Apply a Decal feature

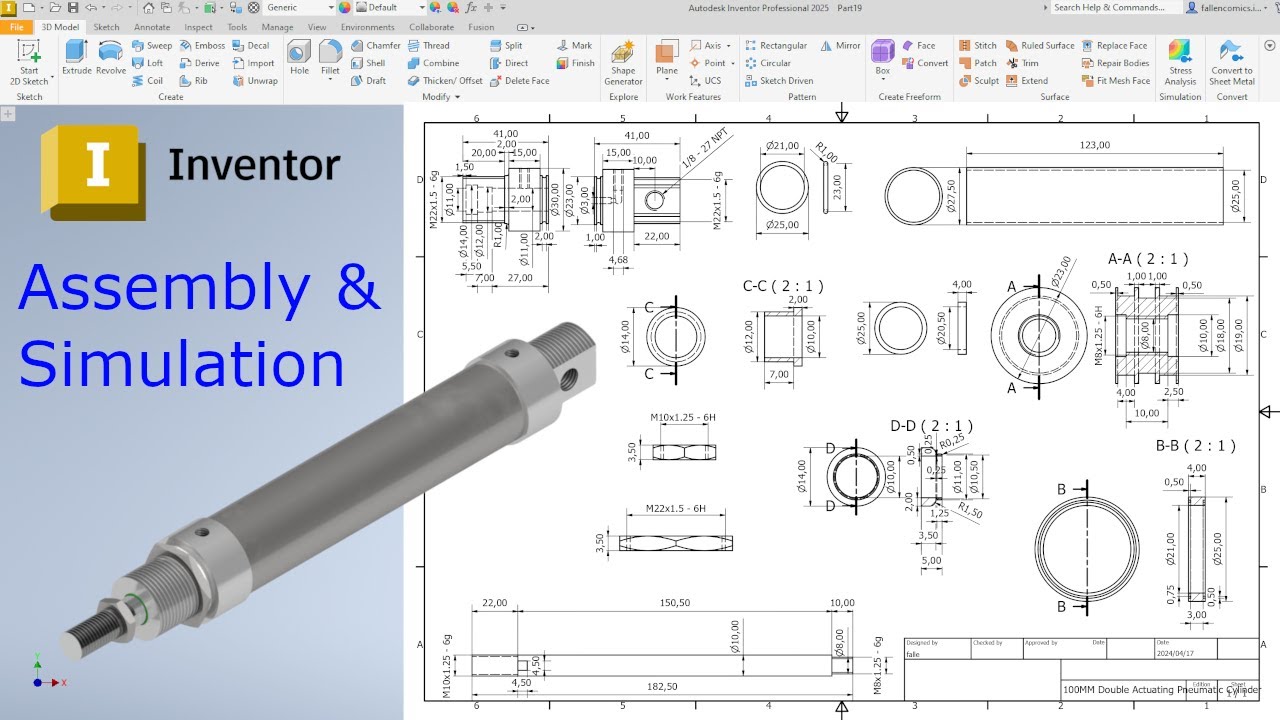click(x=251, y=45)
